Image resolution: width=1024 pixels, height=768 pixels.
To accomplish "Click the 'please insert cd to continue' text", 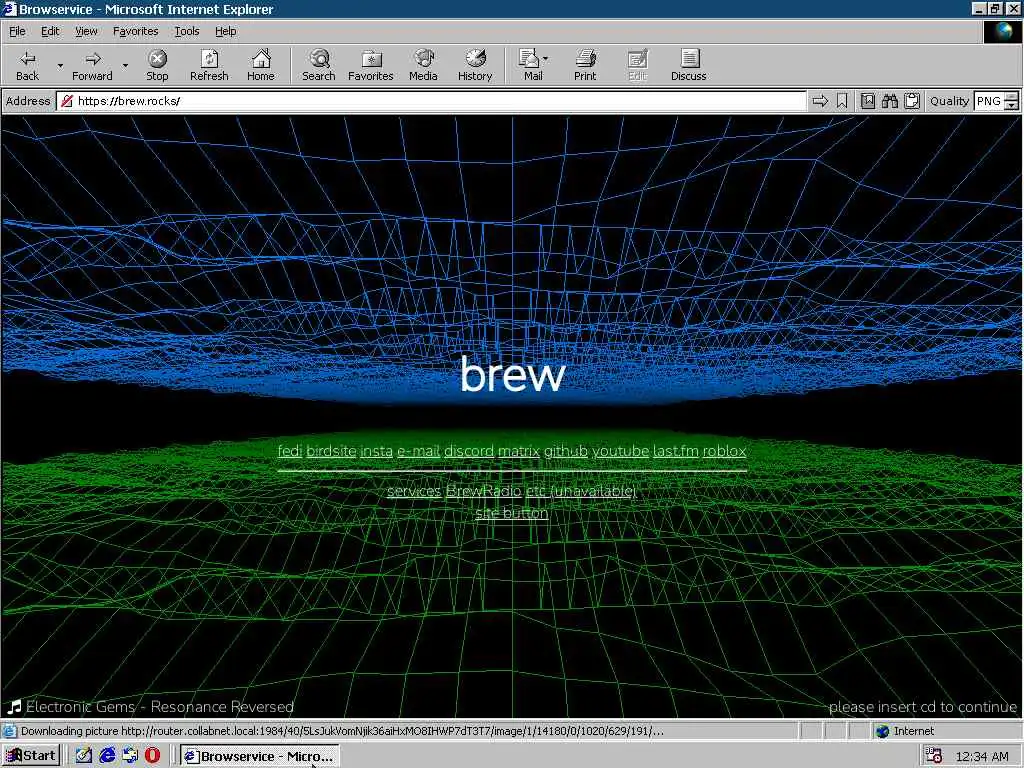I will [x=923, y=707].
